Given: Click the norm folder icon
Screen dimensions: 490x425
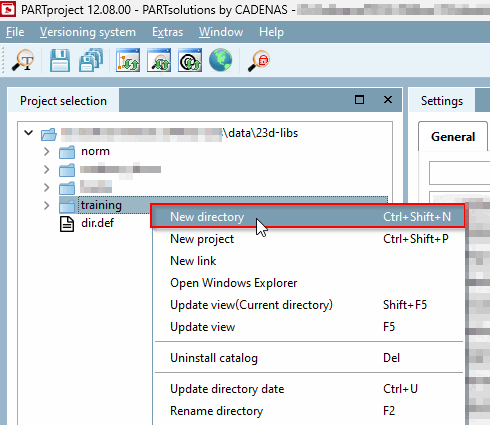Looking at the screenshot, I should [x=67, y=152].
